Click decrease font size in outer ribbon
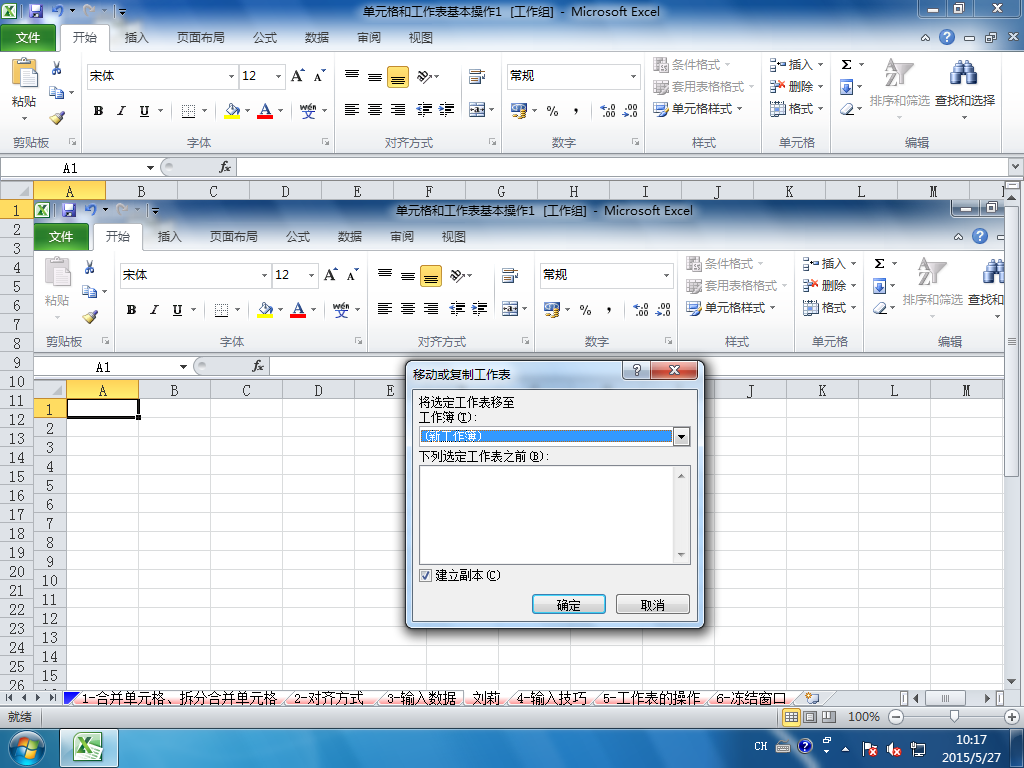This screenshot has width=1024, height=768. (319, 76)
